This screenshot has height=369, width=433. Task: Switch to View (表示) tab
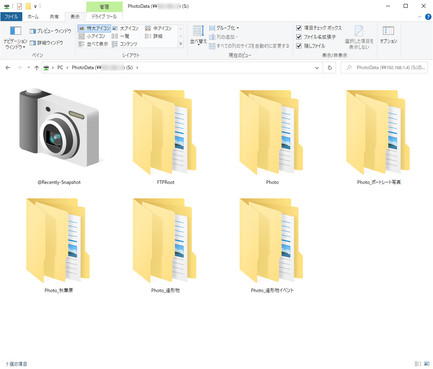(x=75, y=17)
